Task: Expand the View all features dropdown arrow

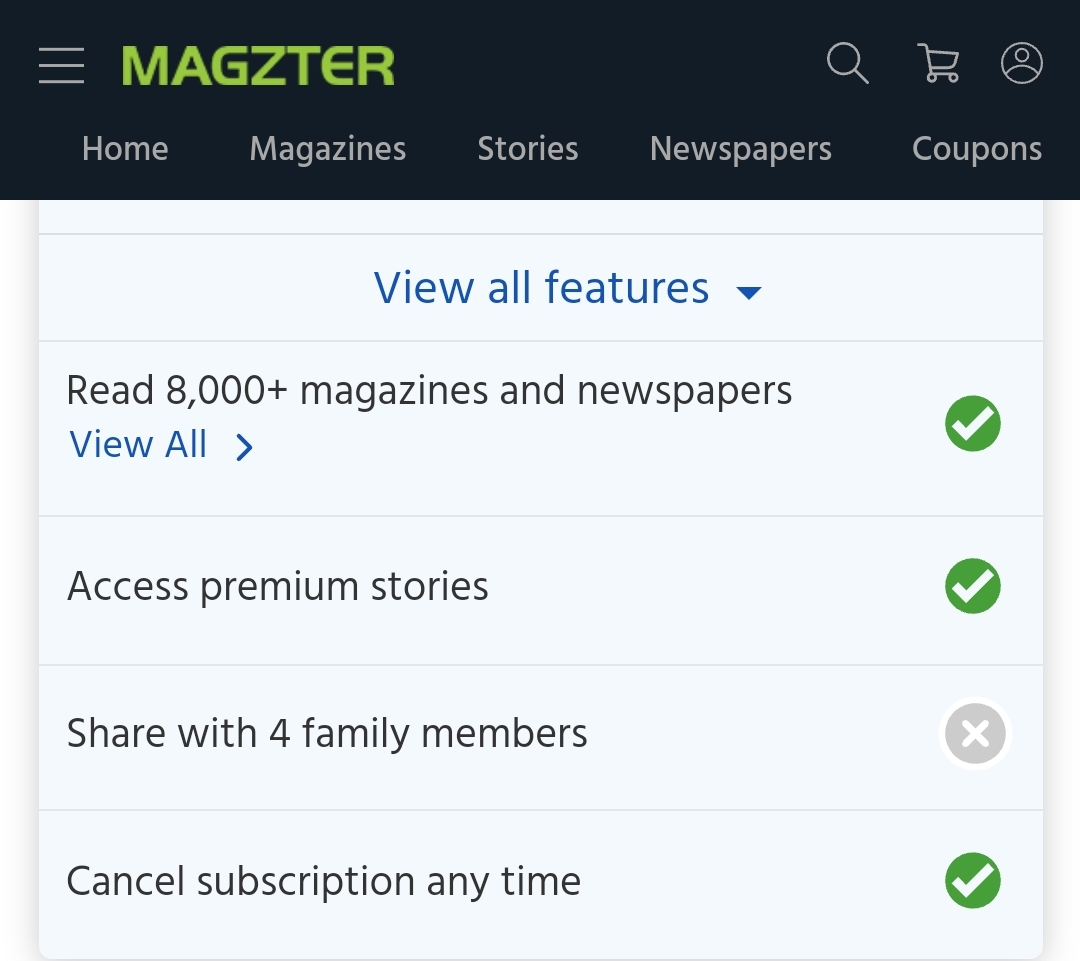Action: [749, 292]
